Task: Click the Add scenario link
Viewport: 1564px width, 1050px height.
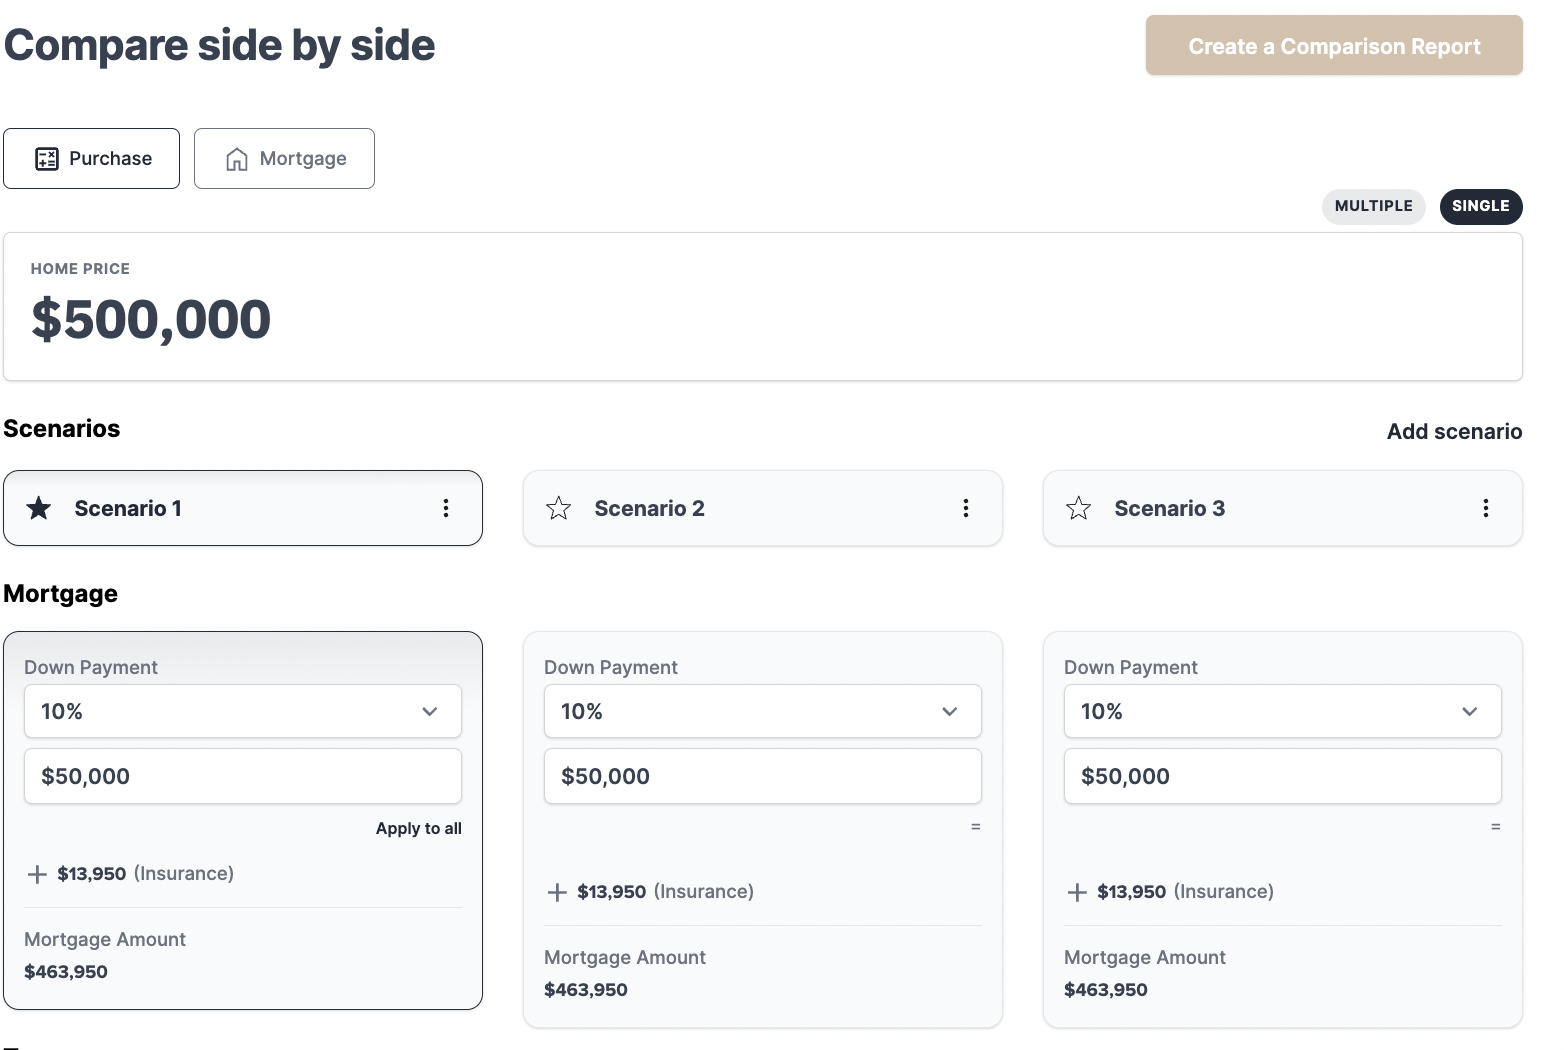Action: click(1454, 431)
